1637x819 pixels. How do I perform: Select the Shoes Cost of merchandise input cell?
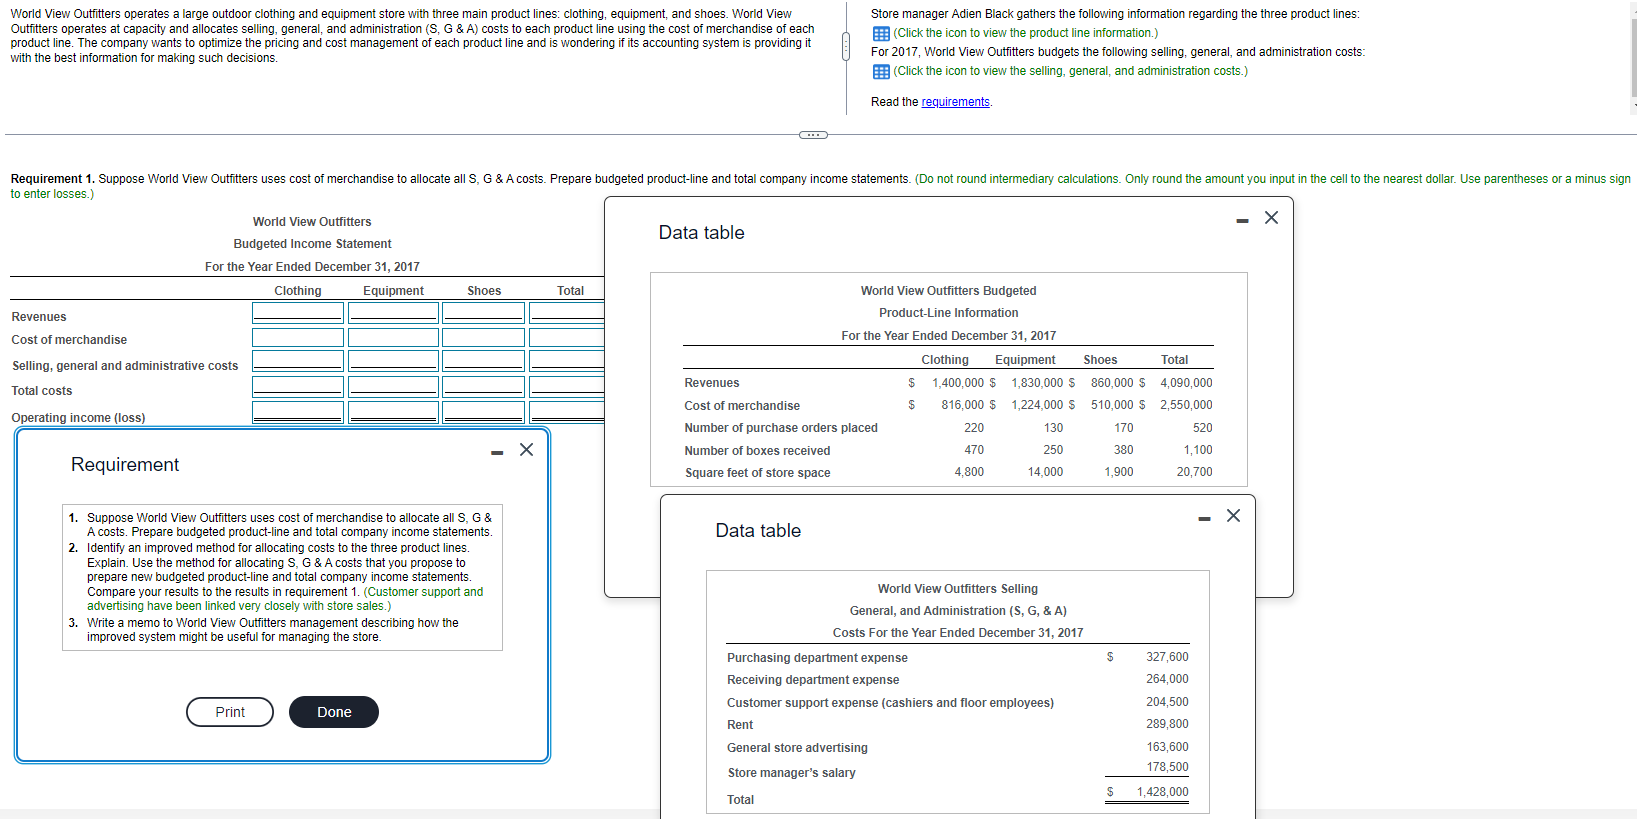[x=483, y=338]
